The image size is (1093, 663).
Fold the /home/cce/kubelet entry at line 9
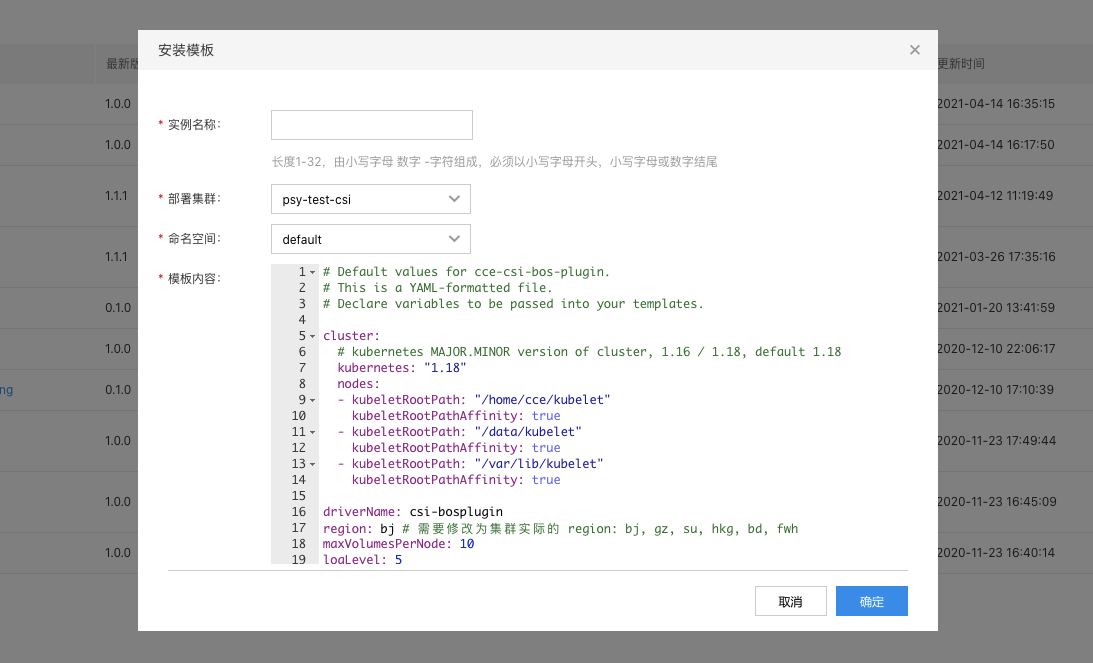(x=313, y=400)
